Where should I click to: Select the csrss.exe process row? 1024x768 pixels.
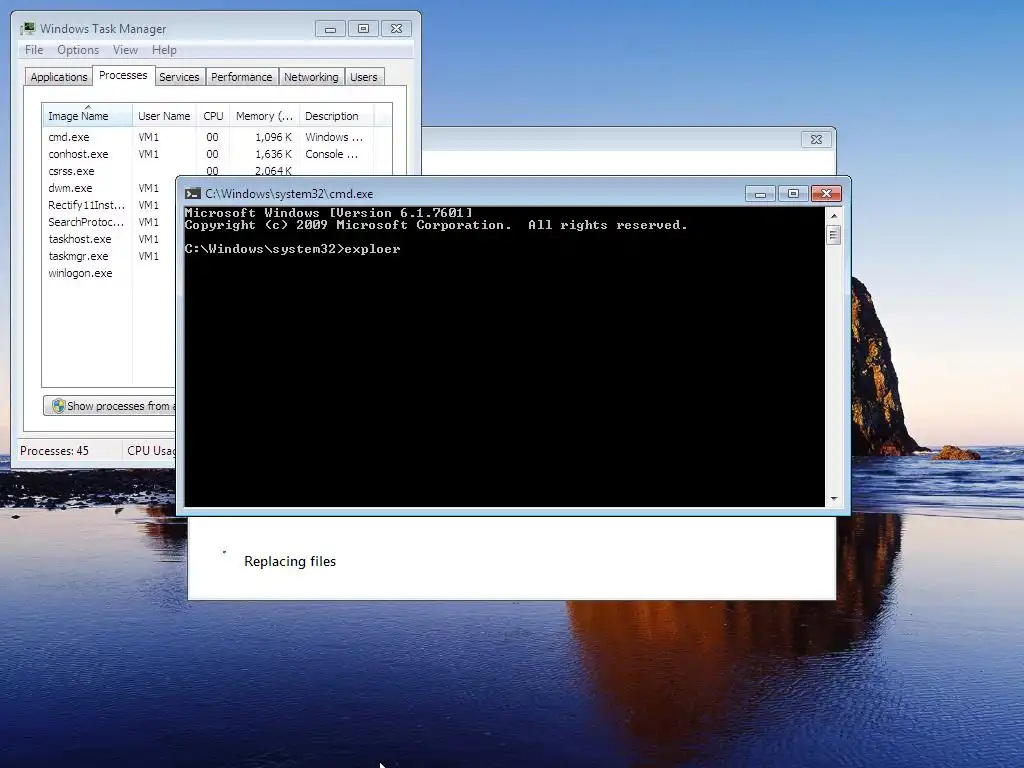[x=217, y=170]
